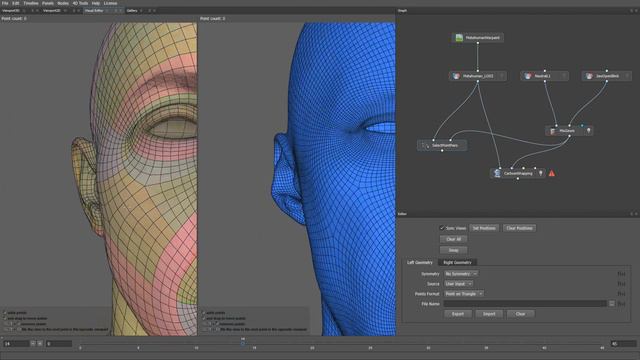Click Point count label in right viewport
This screenshot has height=360, width=640.
pyautogui.click(x=213, y=19)
